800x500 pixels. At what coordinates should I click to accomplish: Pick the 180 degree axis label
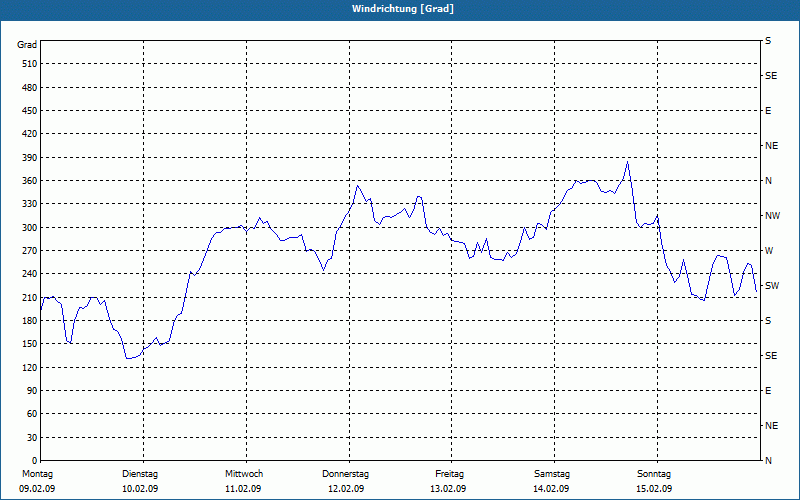[30, 320]
